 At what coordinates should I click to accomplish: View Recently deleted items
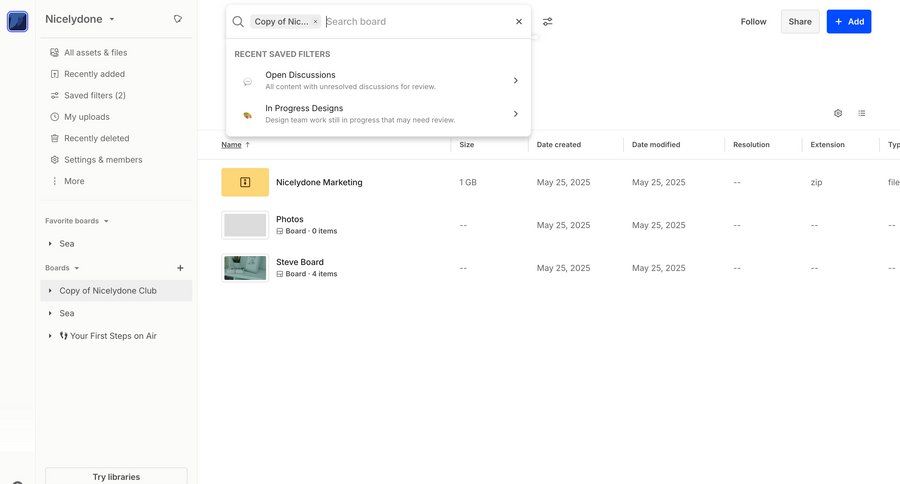pos(96,138)
